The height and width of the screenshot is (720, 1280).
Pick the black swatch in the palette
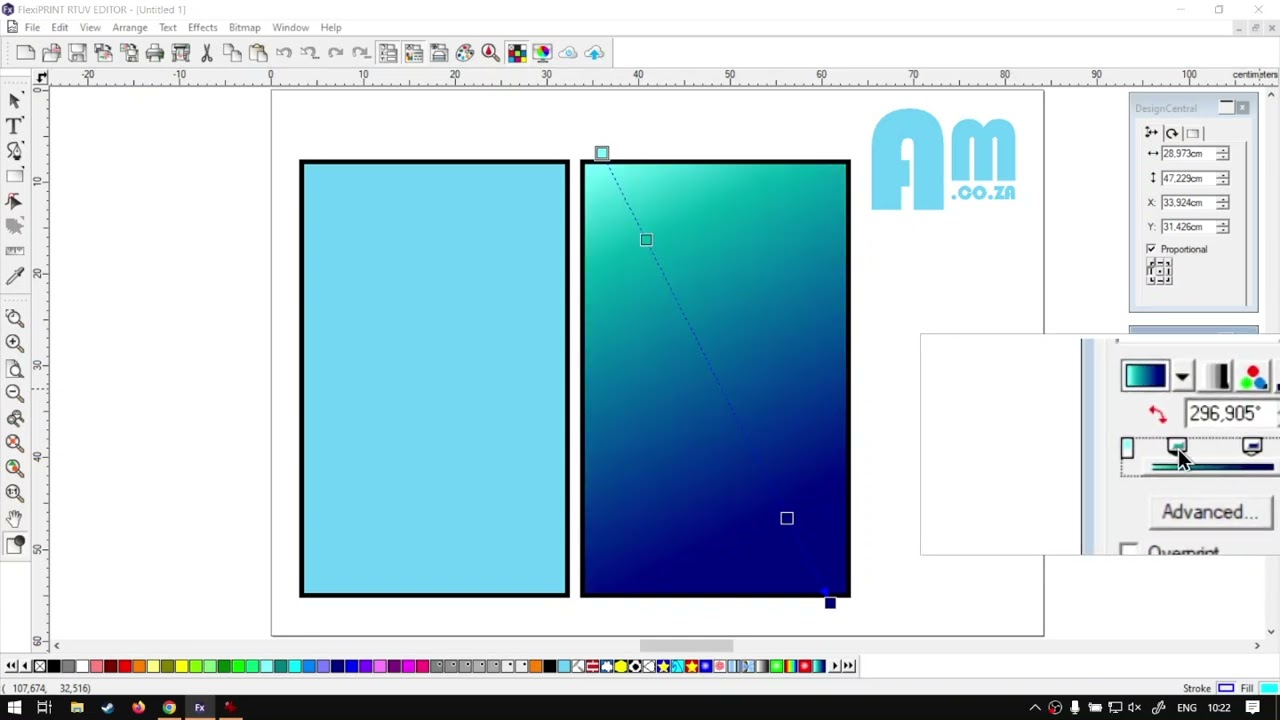[x=54, y=666]
